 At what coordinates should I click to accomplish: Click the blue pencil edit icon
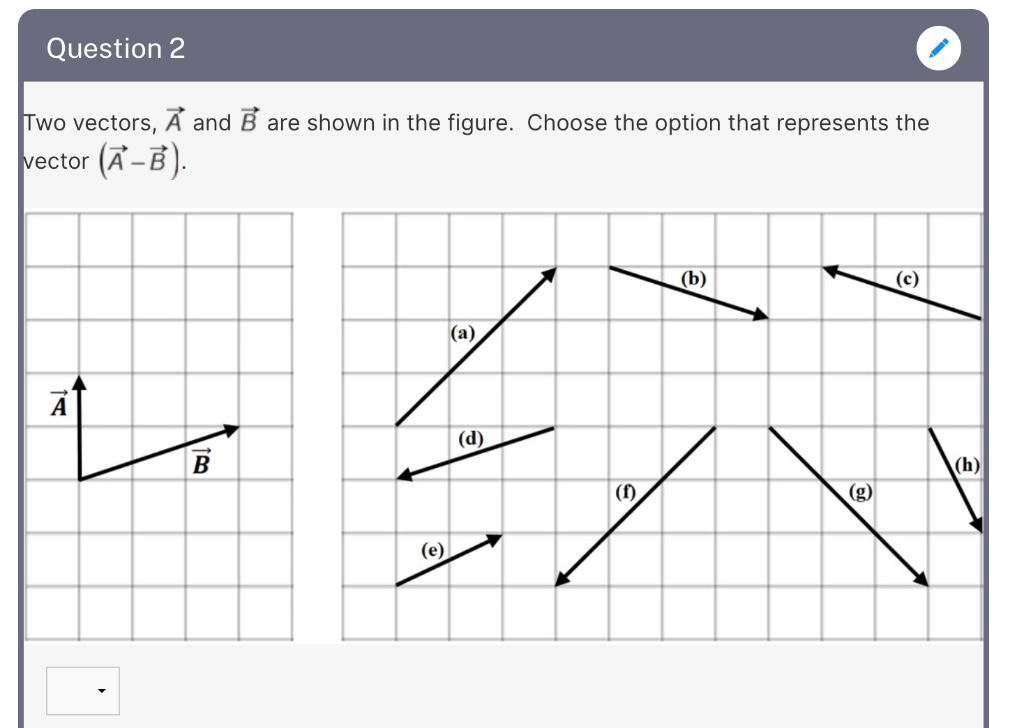[x=938, y=48]
